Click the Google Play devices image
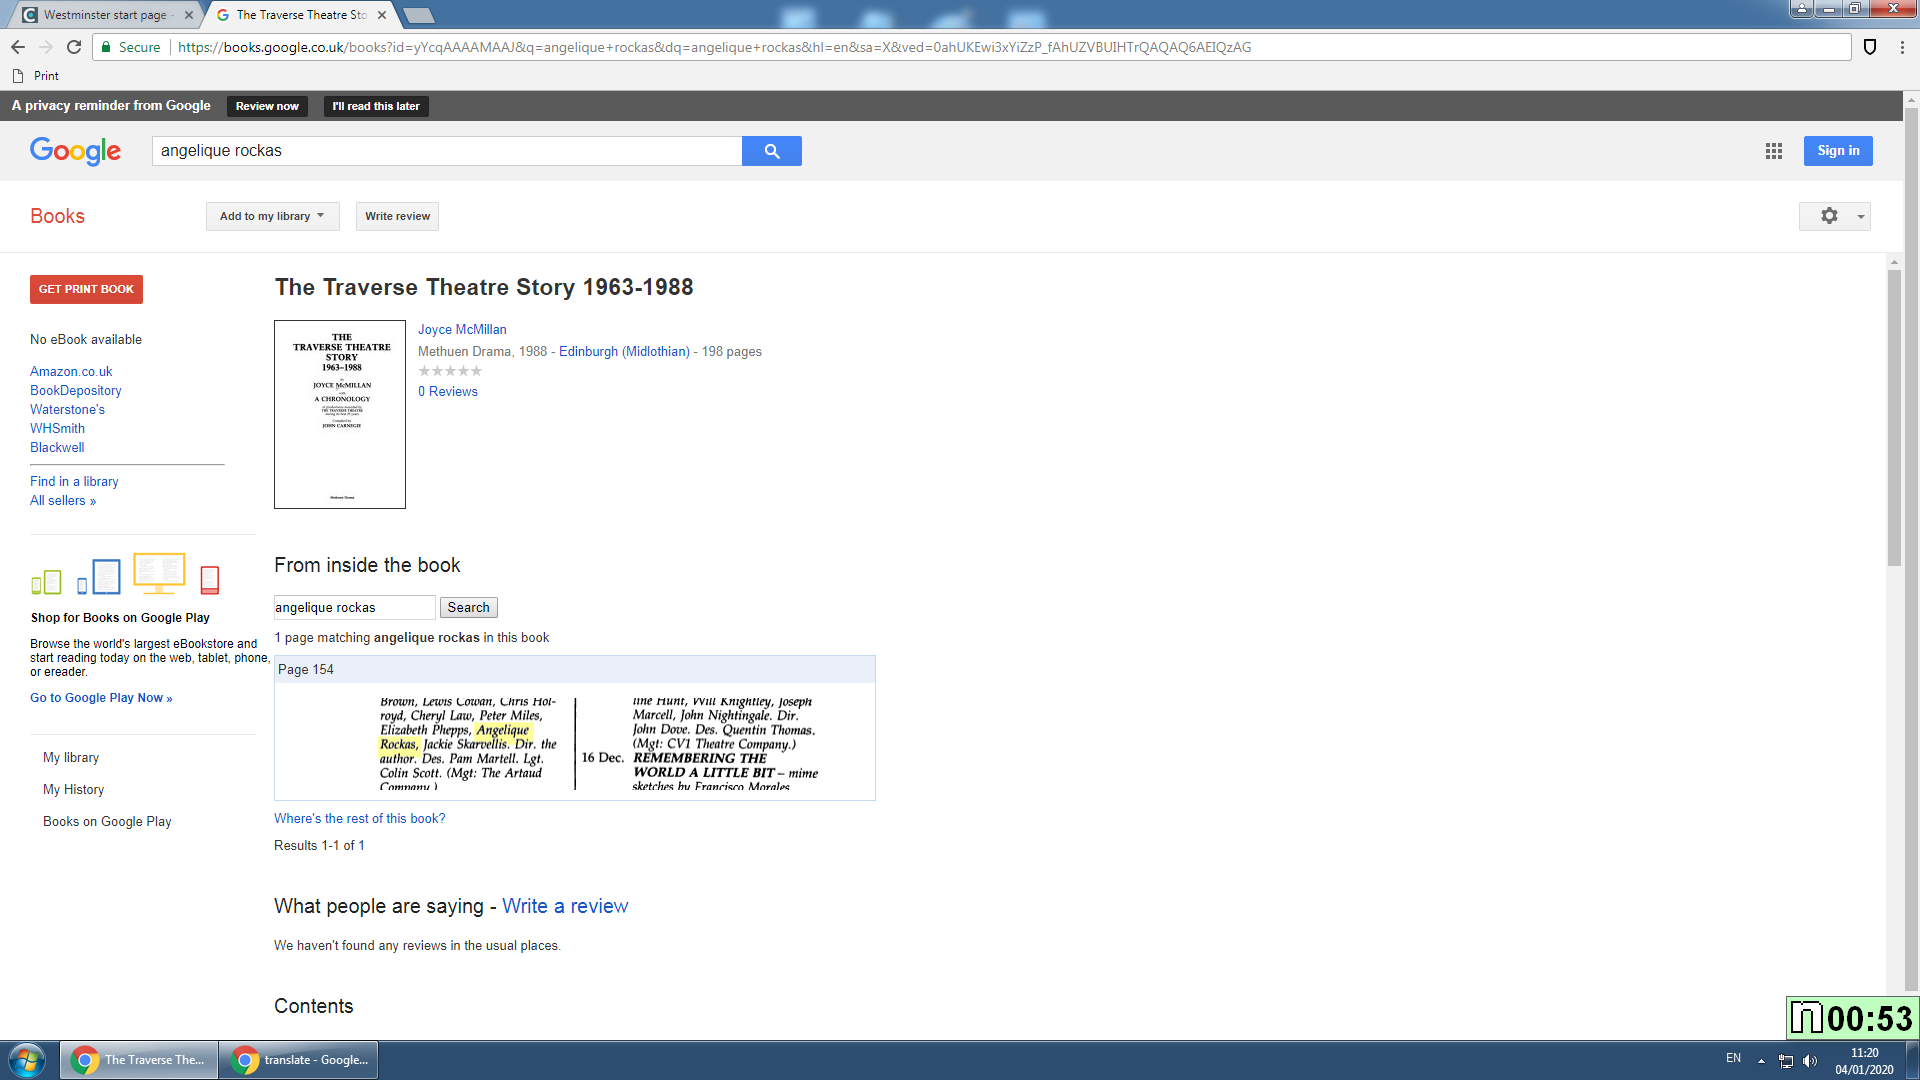The image size is (1920, 1080). [125, 574]
